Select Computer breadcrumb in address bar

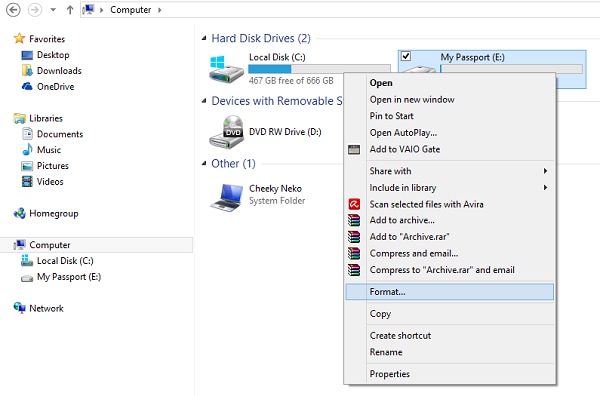130,10
